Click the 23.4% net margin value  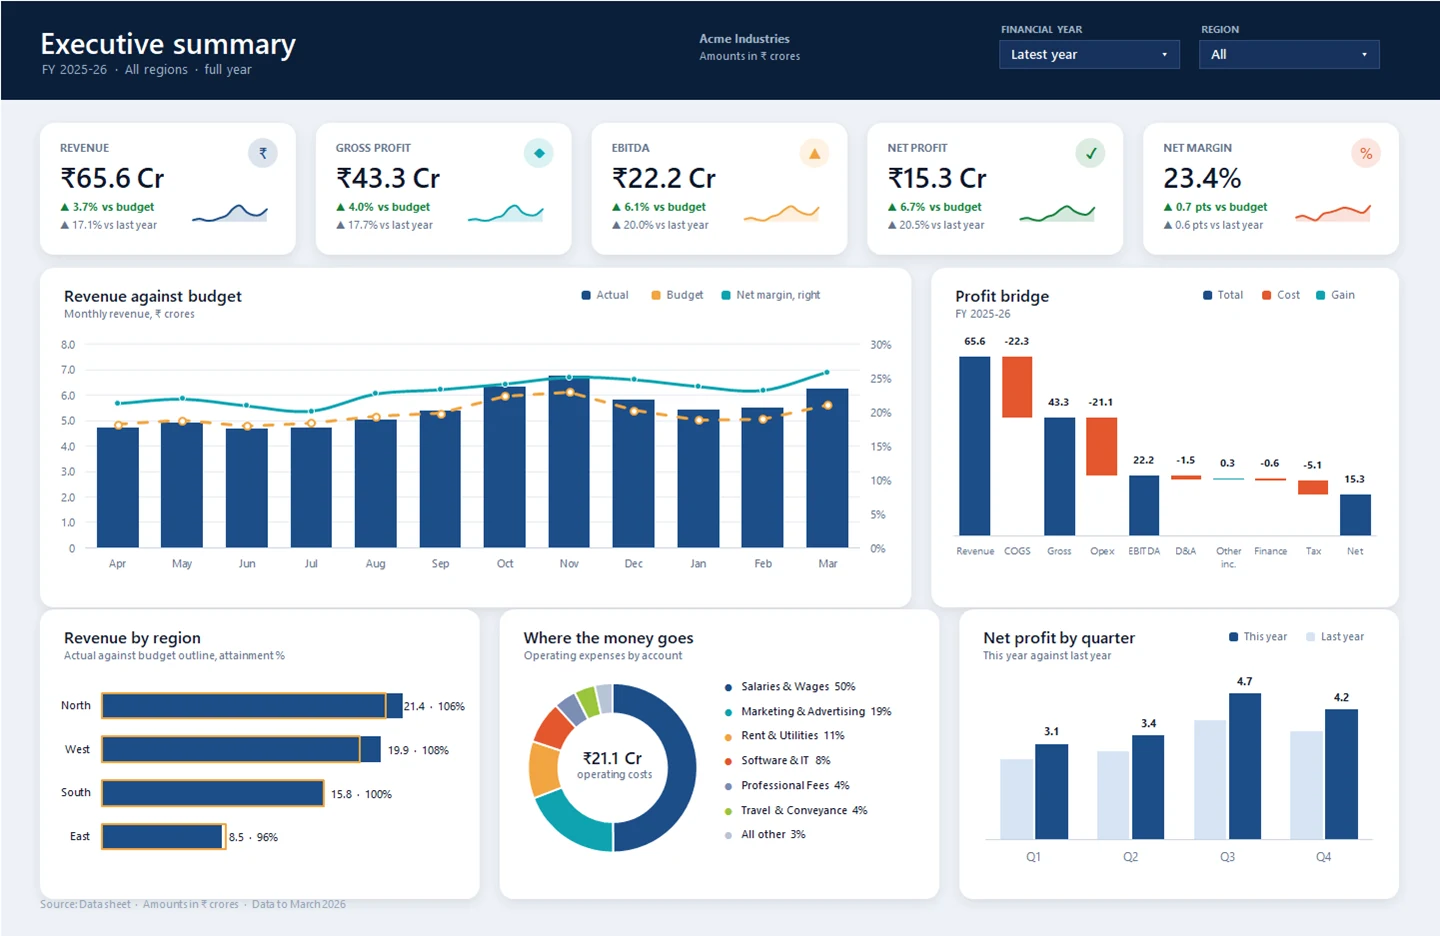1202,178
